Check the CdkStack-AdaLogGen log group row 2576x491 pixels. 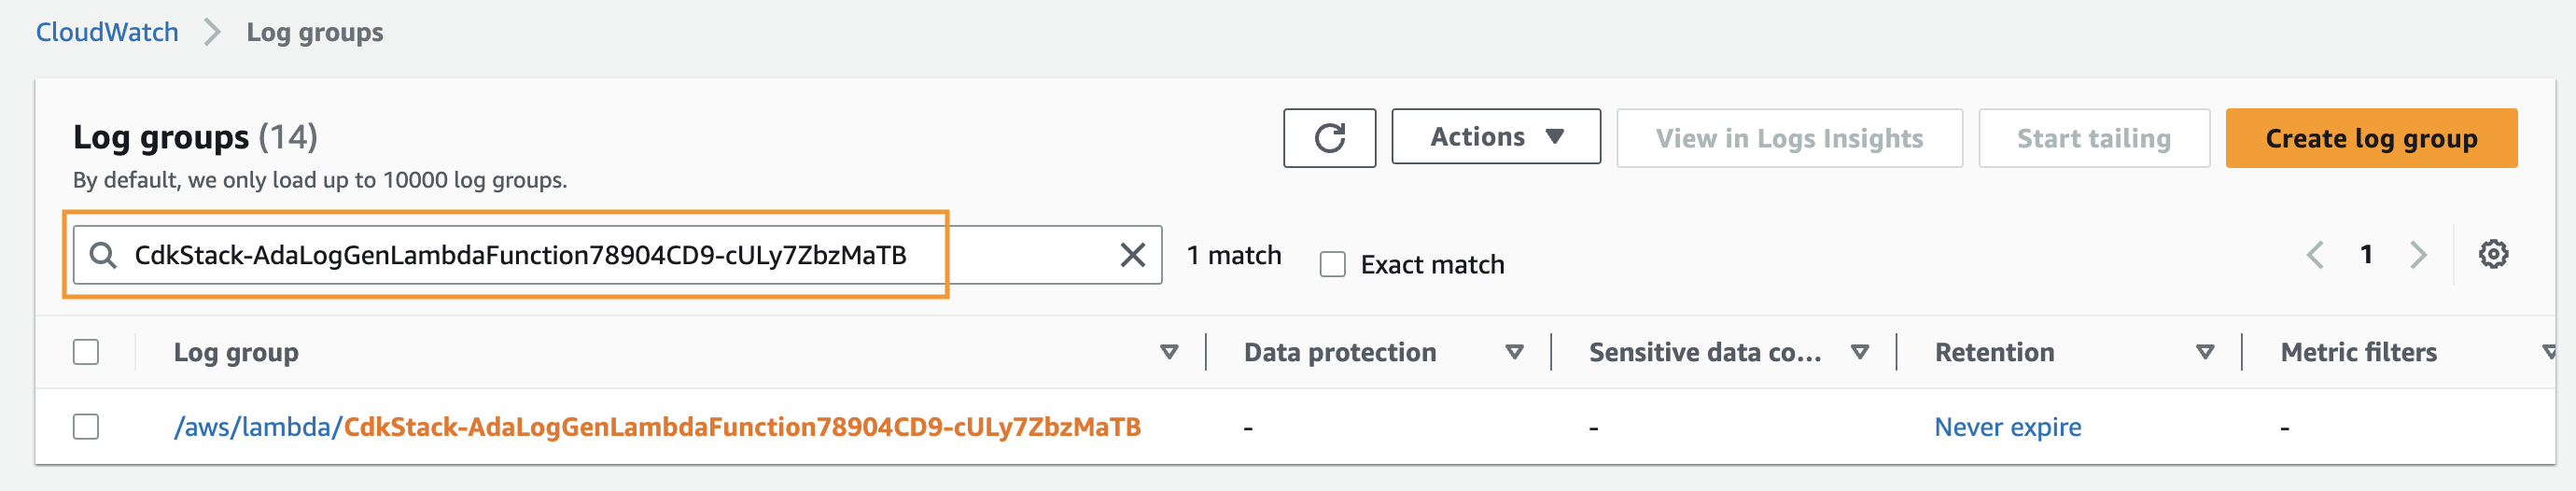click(86, 427)
